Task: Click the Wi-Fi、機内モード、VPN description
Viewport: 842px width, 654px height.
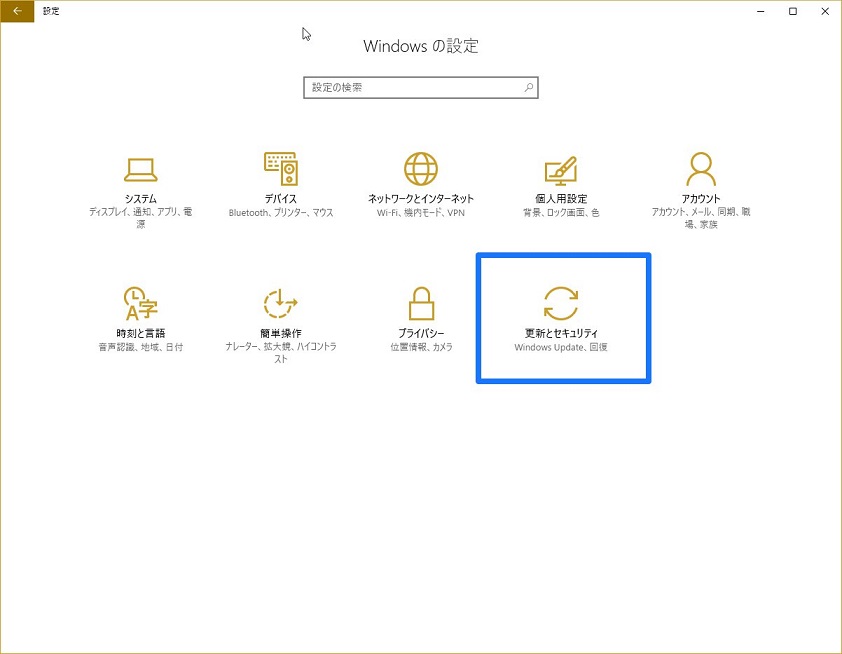Action: 421,213
